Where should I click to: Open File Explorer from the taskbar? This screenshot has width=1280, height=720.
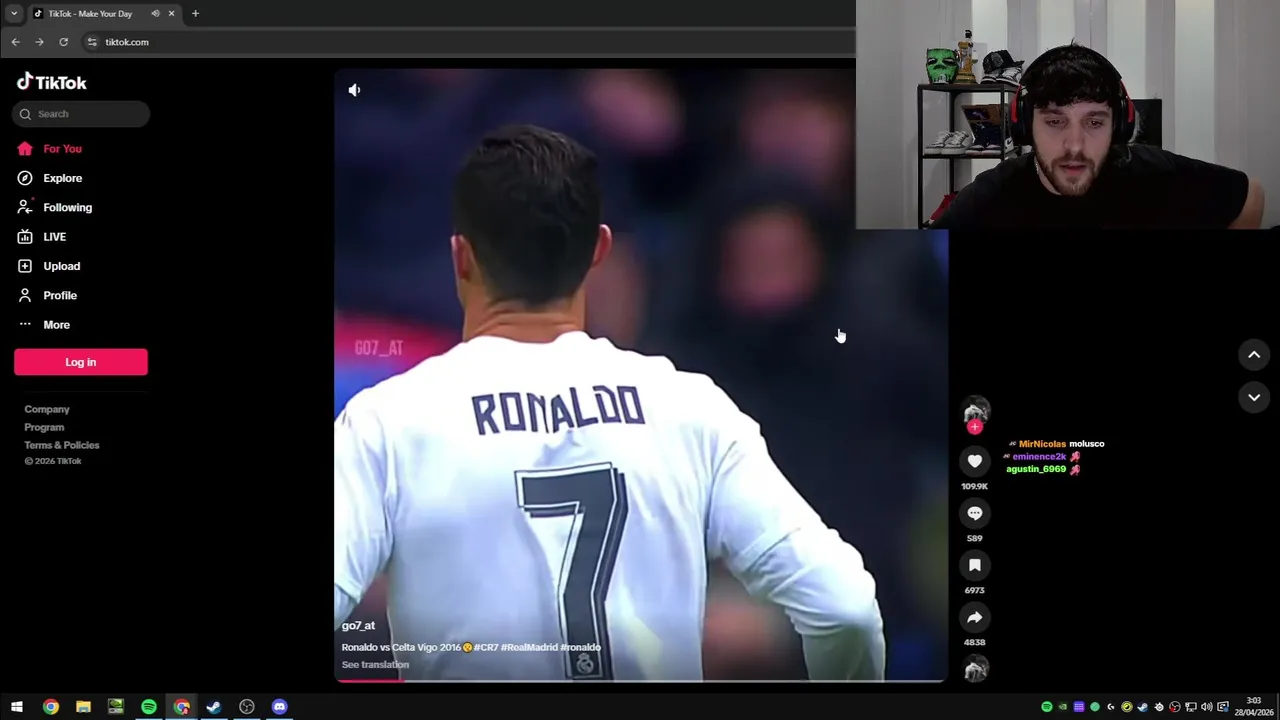click(83, 707)
